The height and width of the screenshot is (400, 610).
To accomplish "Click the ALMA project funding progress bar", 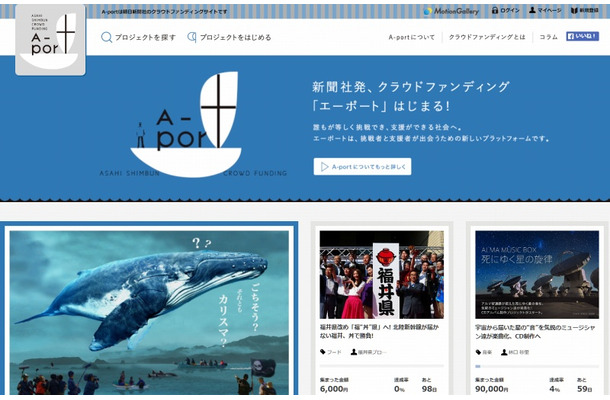I will click(x=537, y=366).
